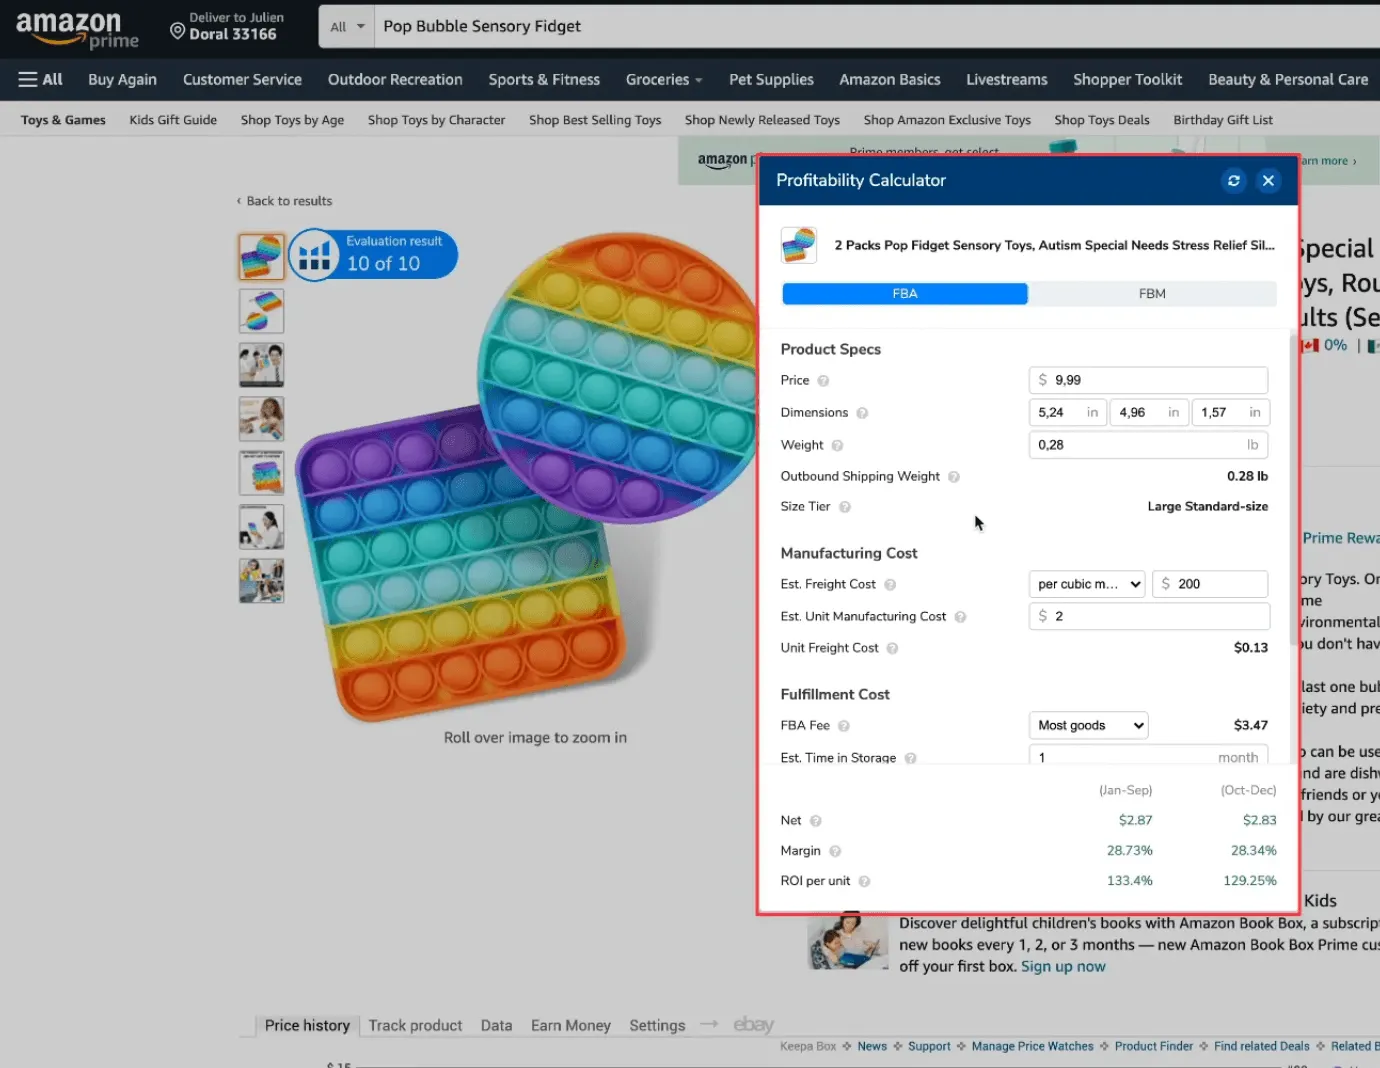Click the ebay logo in Keepa bar
The width and height of the screenshot is (1380, 1068).
[x=753, y=1025]
